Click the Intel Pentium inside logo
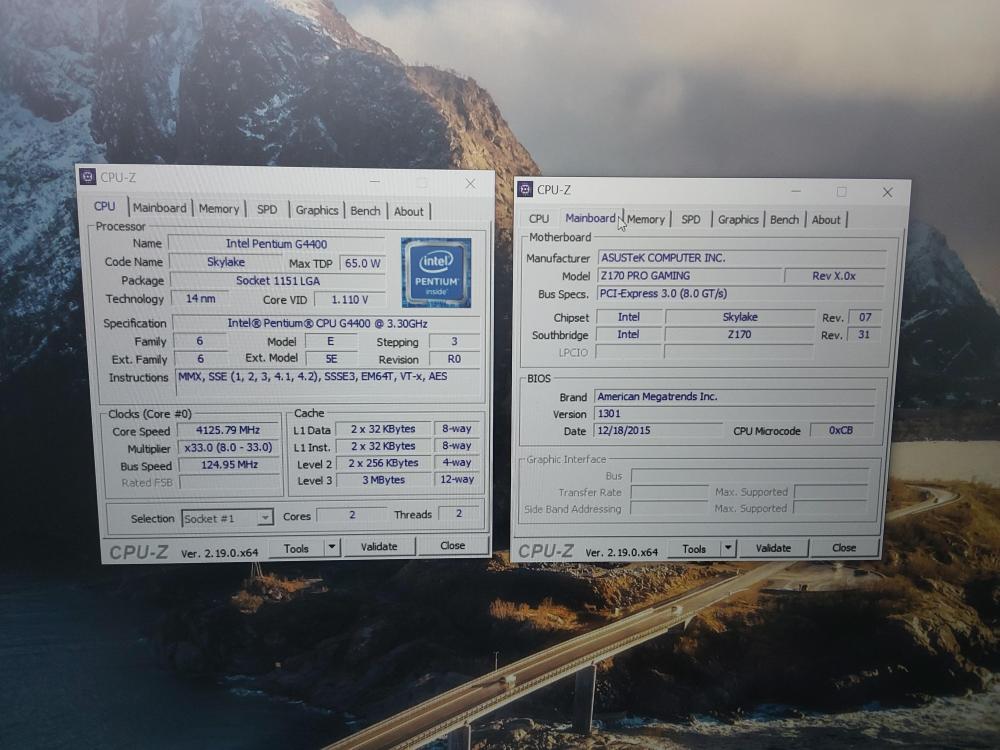This screenshot has width=1000, height=750. (436, 272)
